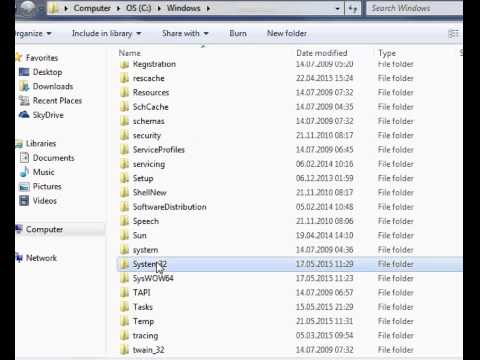Select Network in the navigation pane
480x360 pixels.
(x=41, y=258)
